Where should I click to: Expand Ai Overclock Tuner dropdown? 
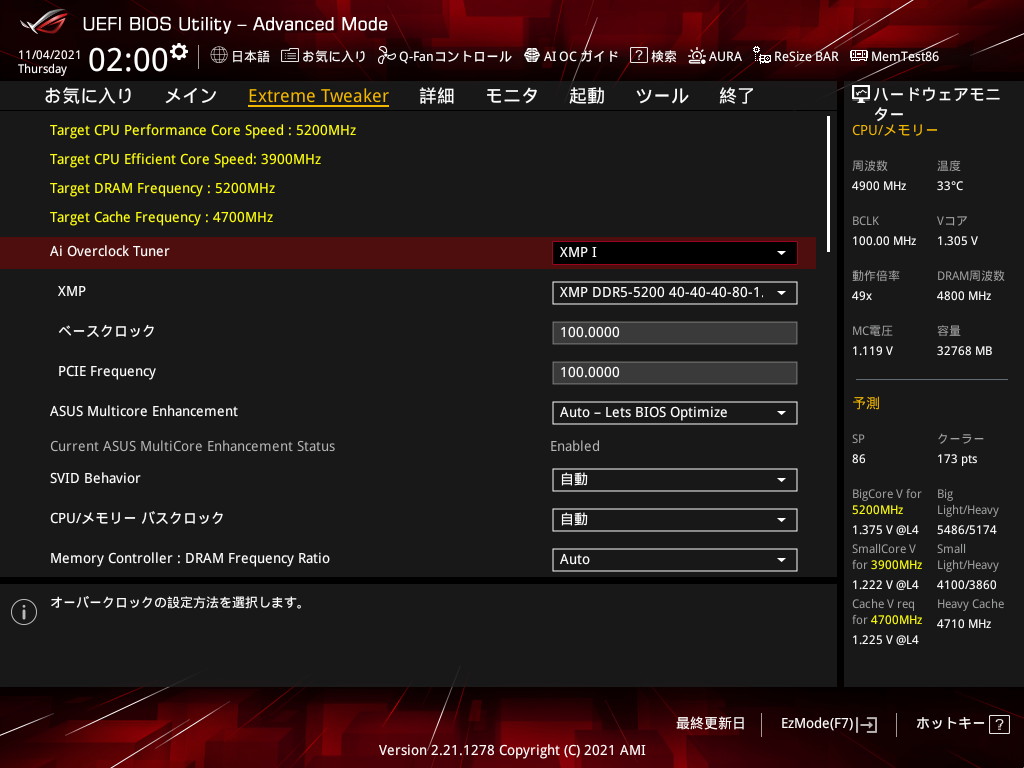674,253
